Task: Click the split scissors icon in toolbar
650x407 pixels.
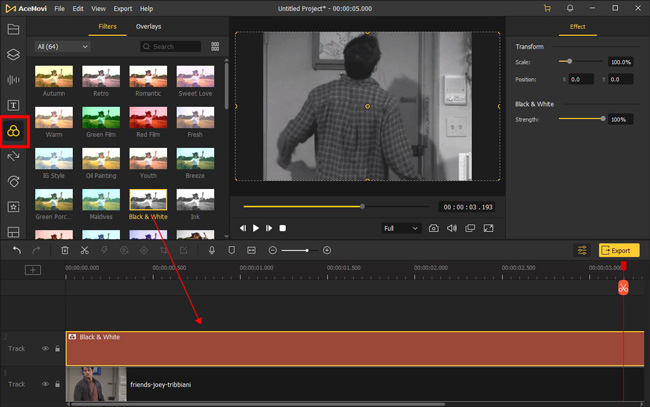Action: (x=85, y=250)
